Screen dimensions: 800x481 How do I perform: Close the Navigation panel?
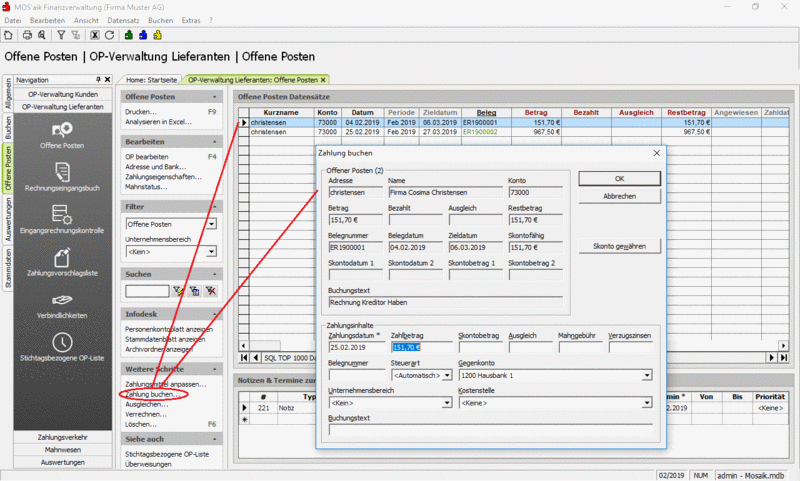[x=108, y=80]
